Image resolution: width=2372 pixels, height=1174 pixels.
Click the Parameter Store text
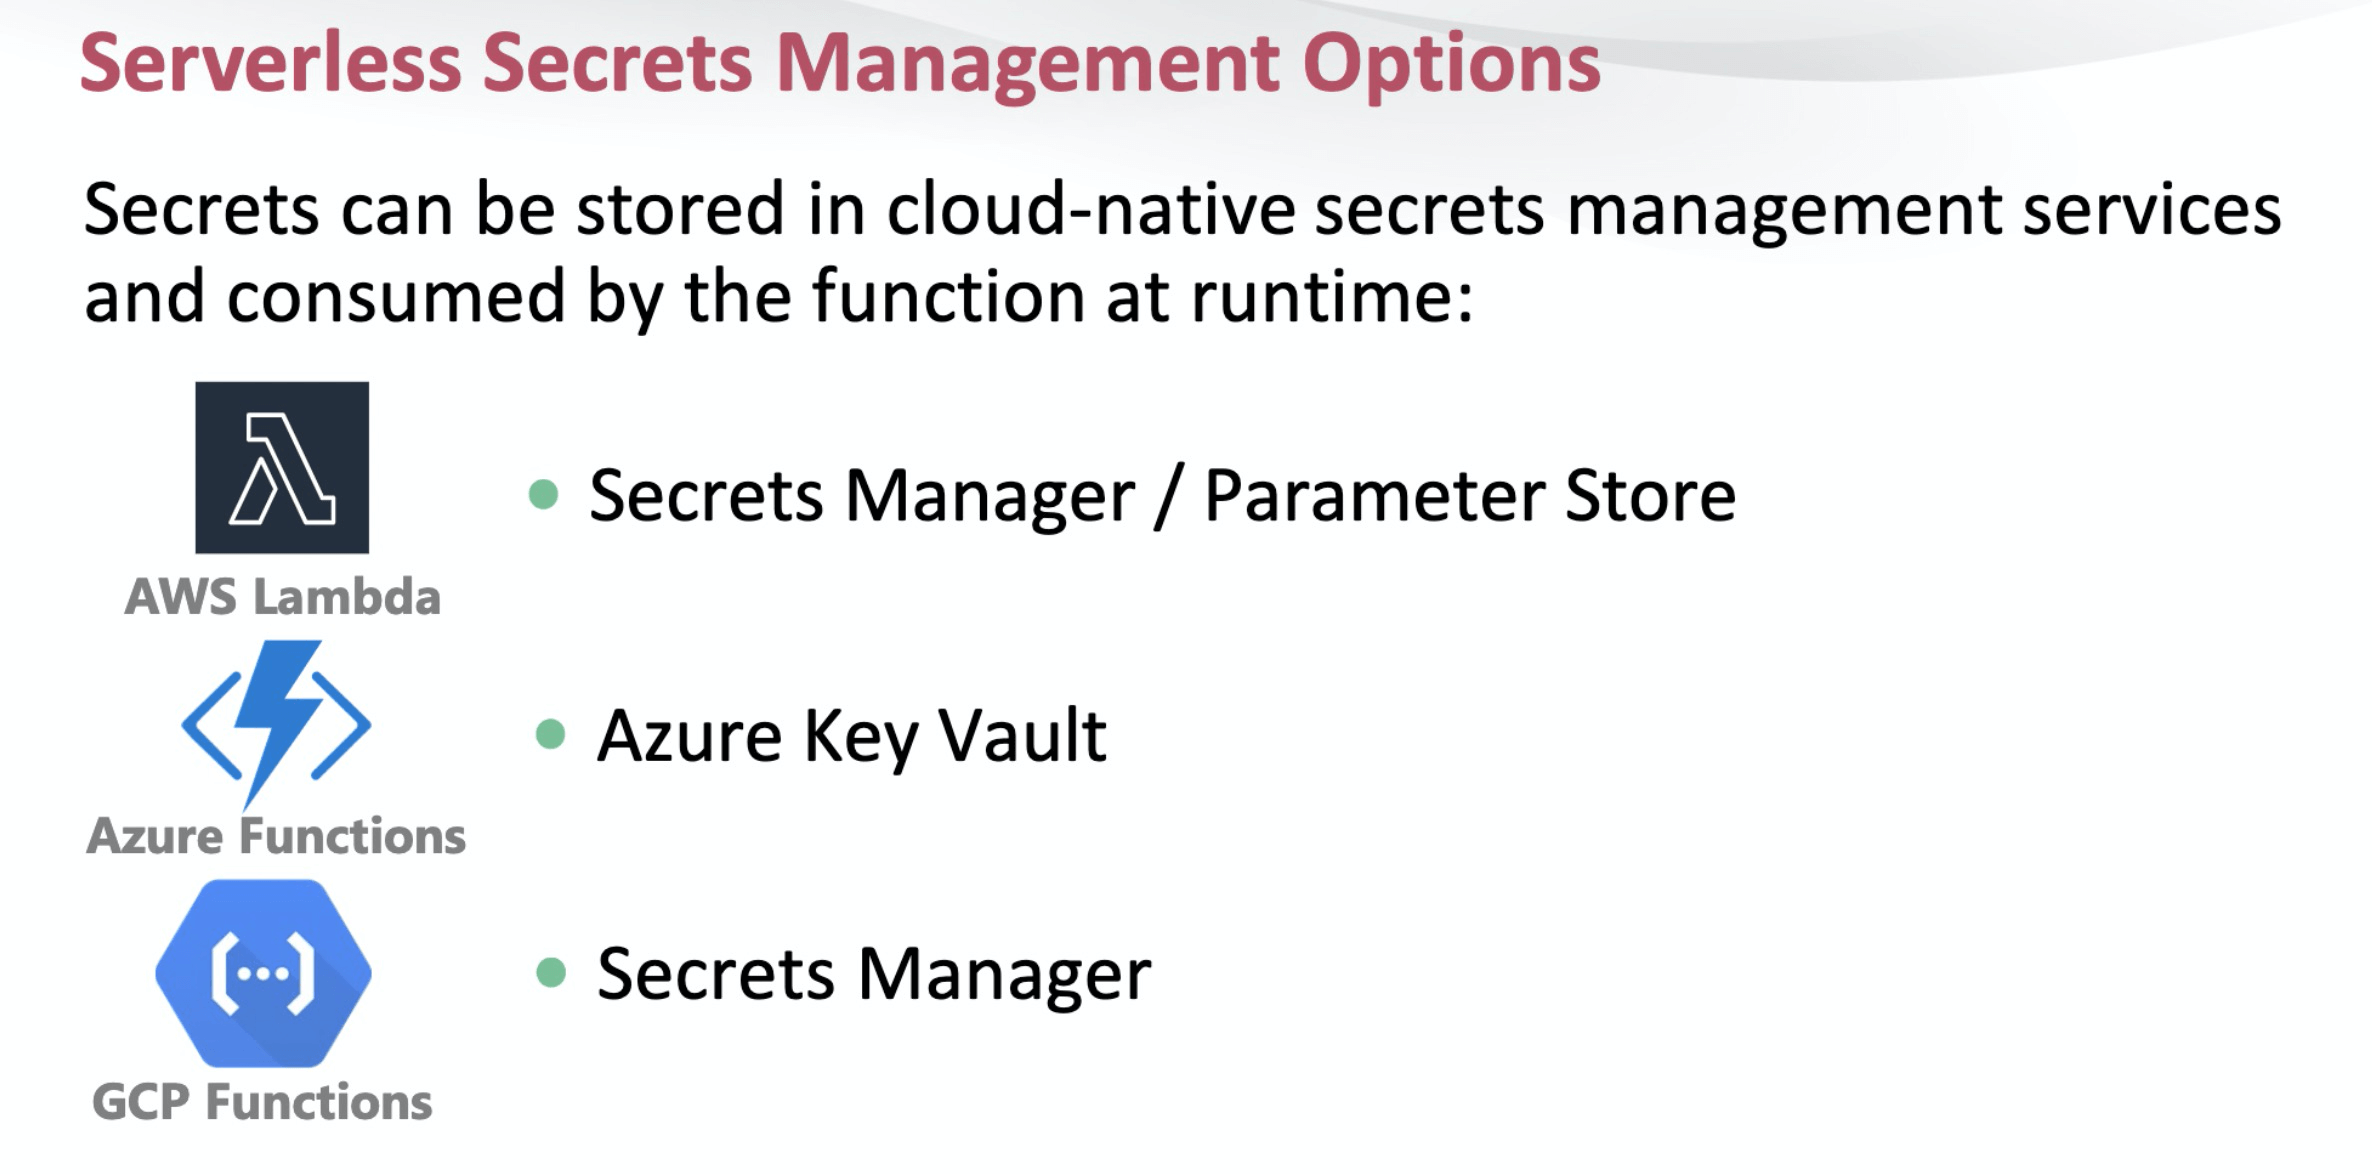tap(1470, 496)
